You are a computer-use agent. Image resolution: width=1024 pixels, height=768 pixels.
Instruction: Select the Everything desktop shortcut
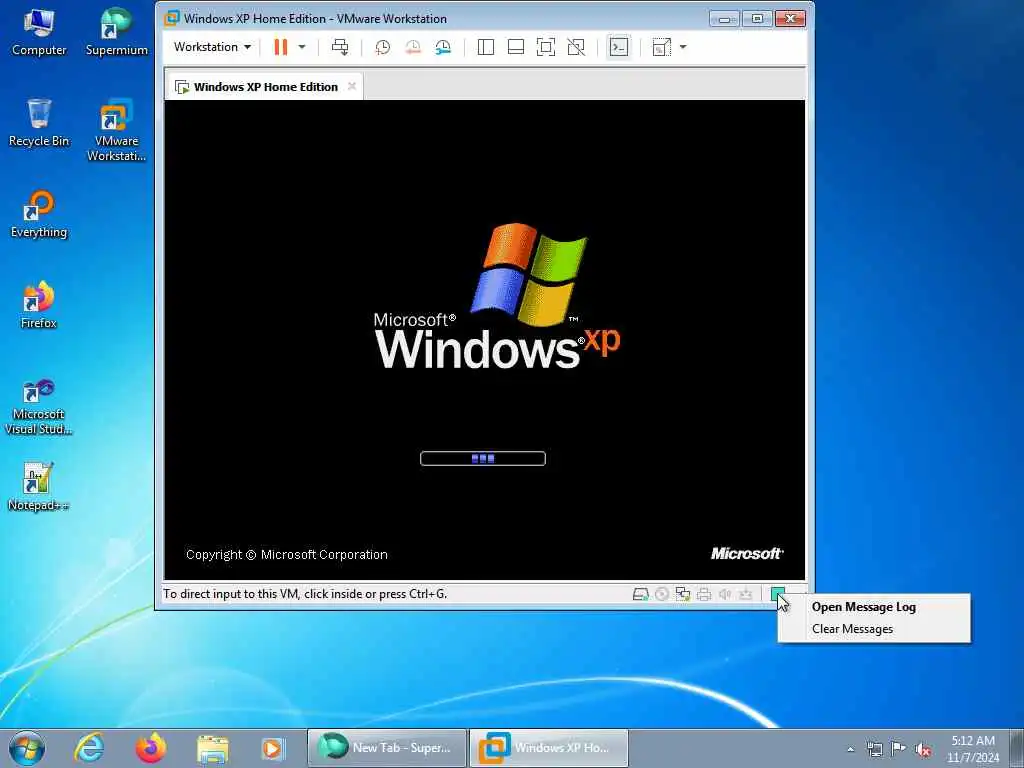pyautogui.click(x=39, y=214)
